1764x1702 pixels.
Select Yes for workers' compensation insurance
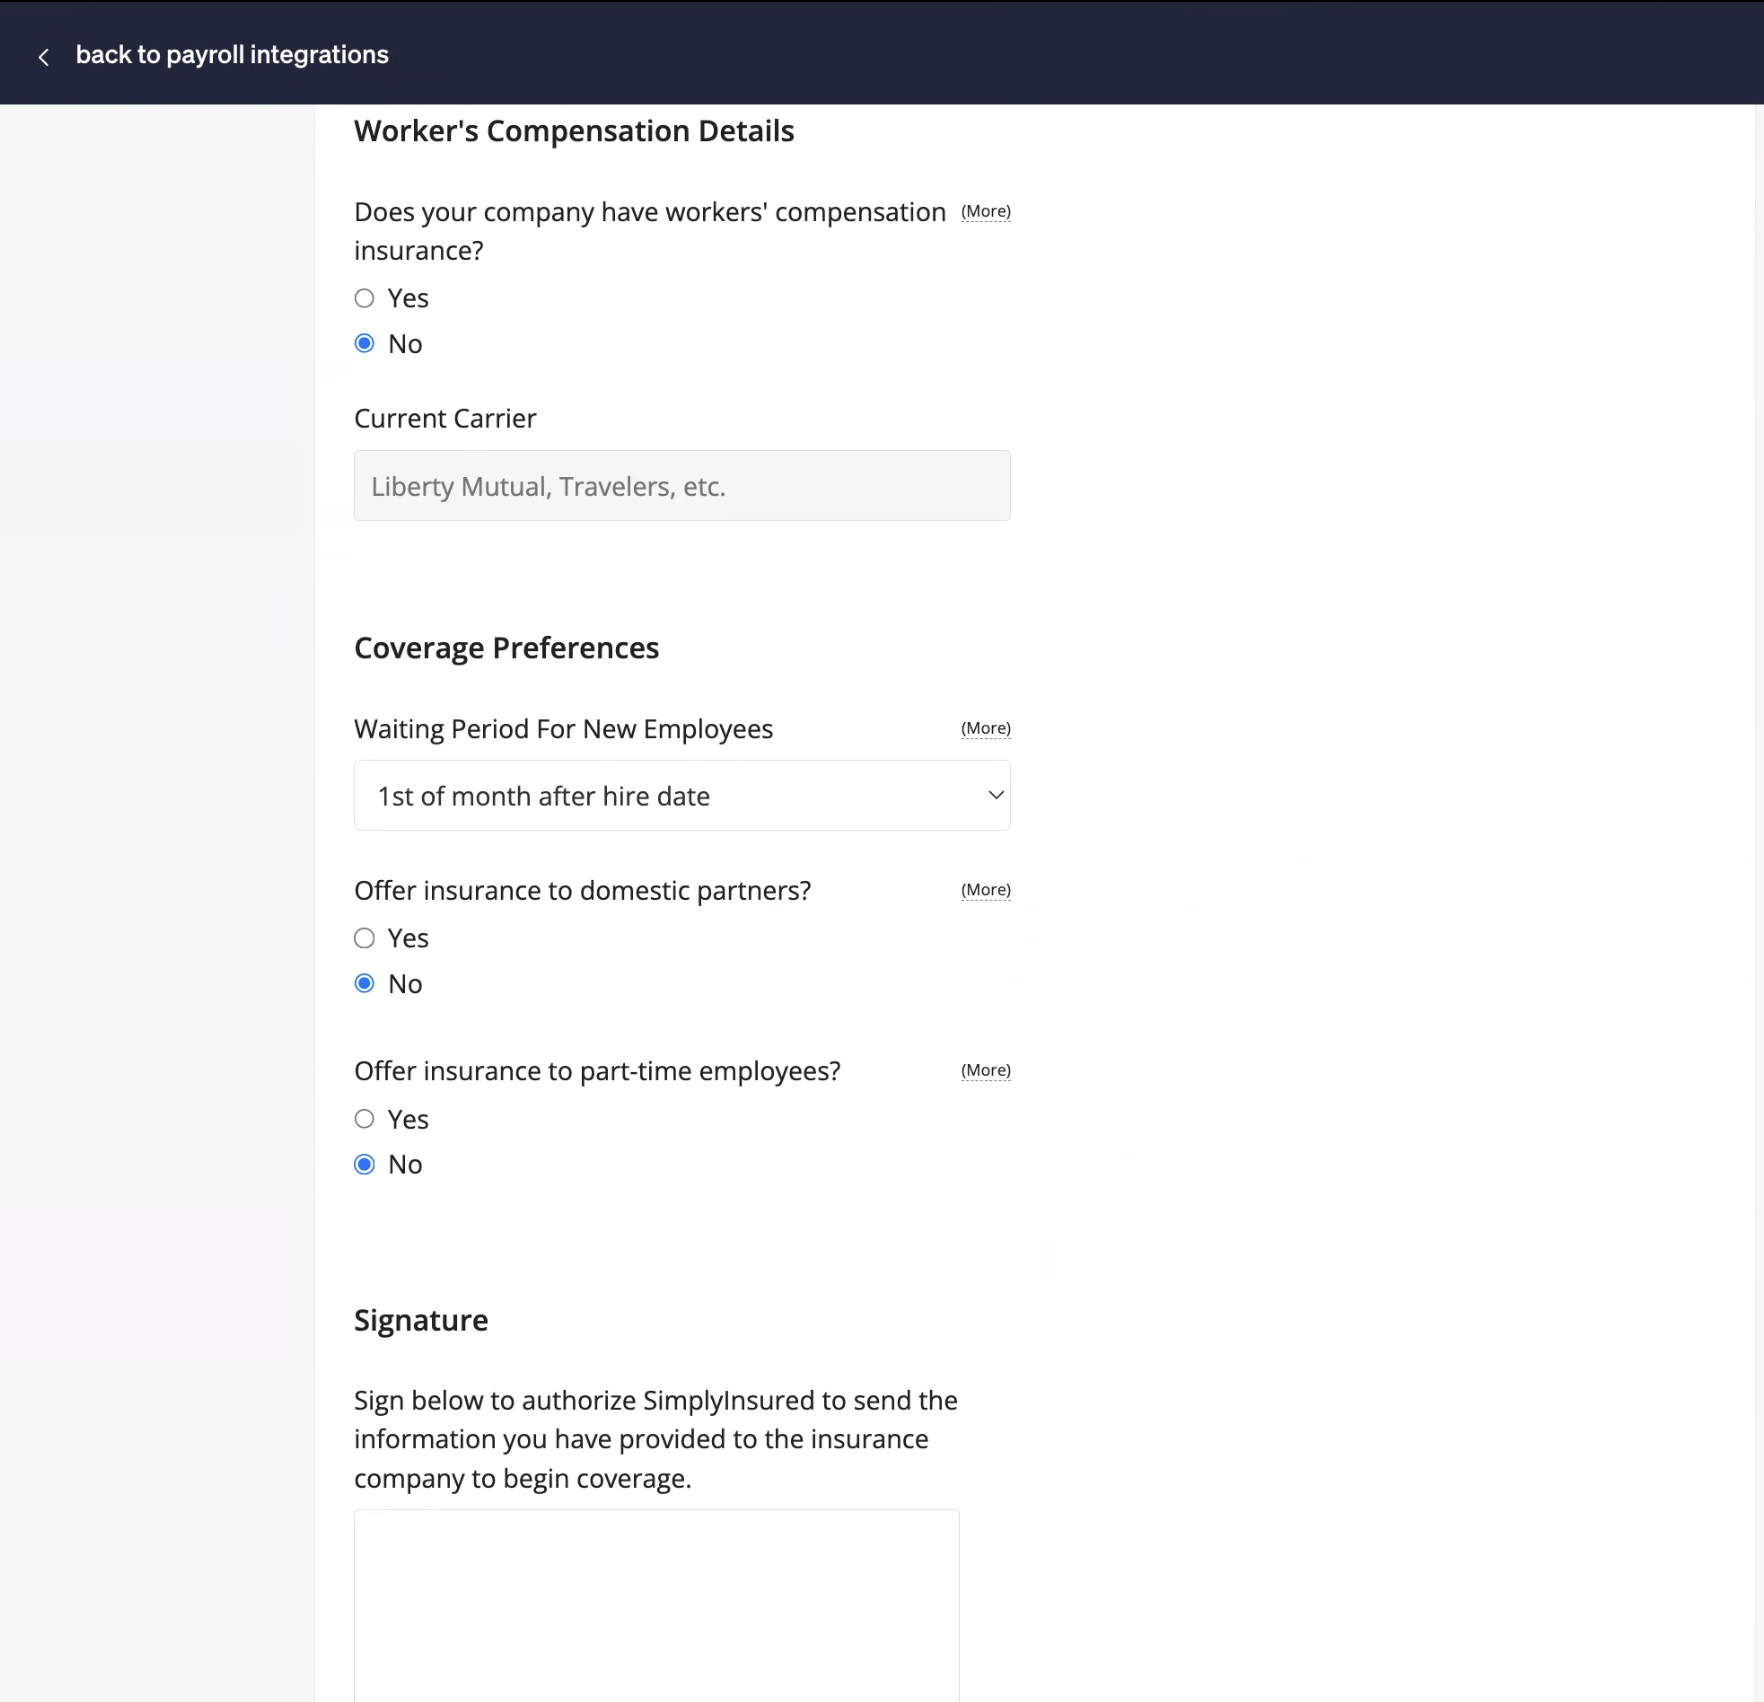[364, 298]
